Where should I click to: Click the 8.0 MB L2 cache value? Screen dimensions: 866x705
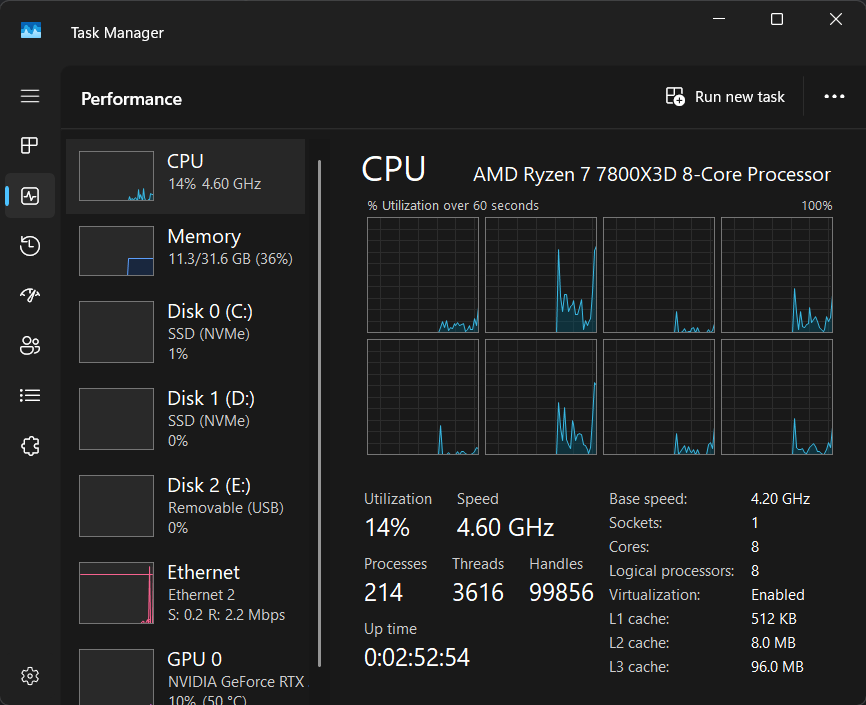click(x=773, y=643)
